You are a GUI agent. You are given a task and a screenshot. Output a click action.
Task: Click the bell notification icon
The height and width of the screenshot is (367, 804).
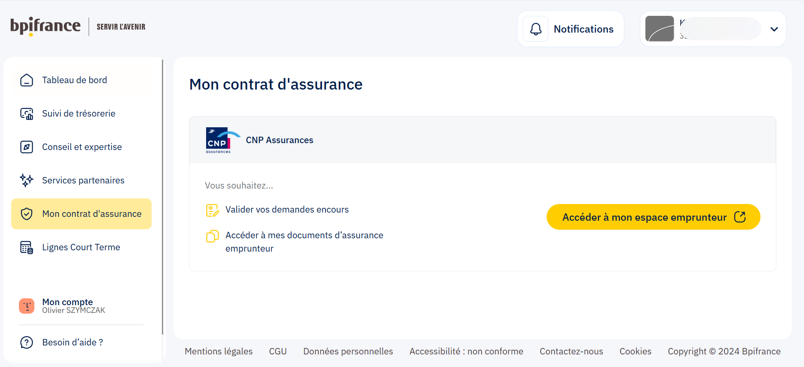tap(535, 29)
